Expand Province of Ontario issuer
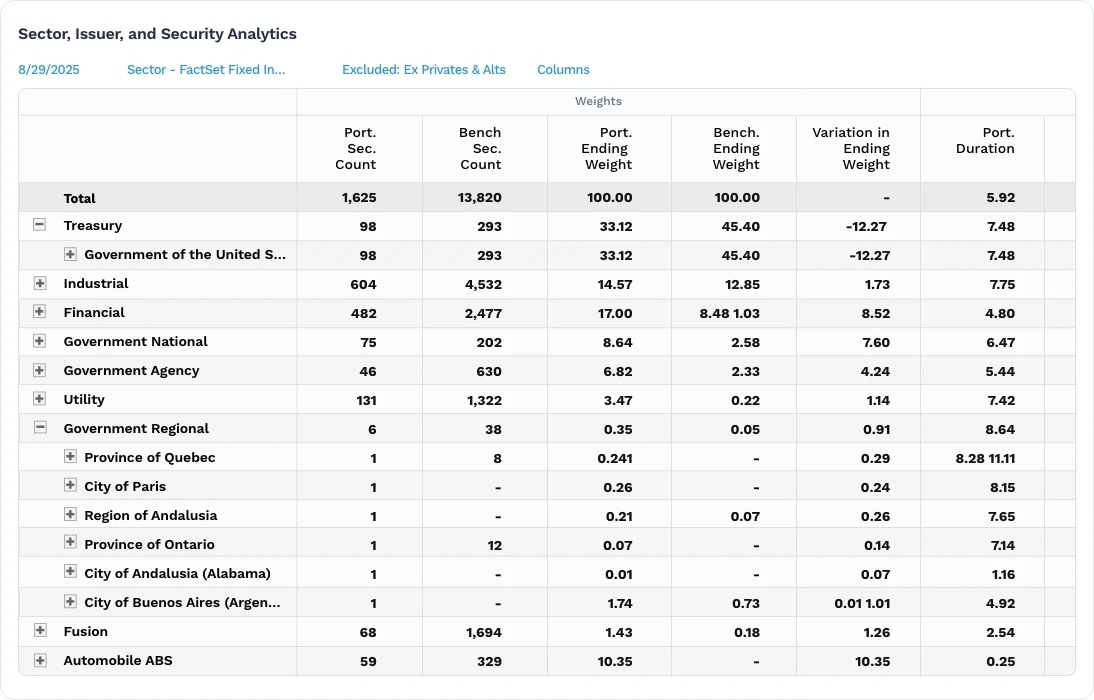 (x=70, y=542)
